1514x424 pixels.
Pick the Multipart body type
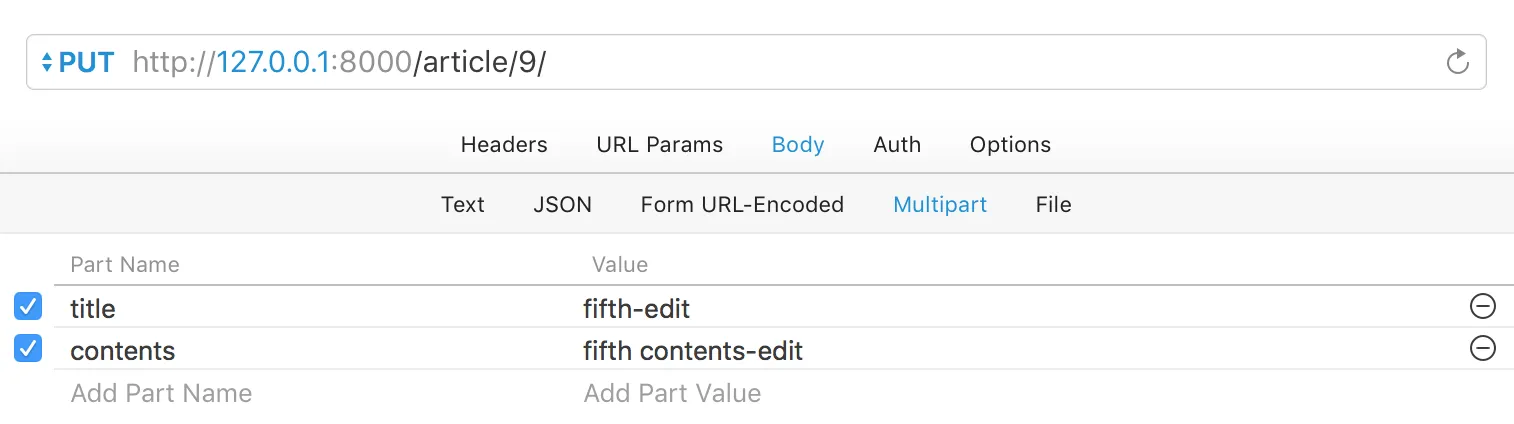(x=940, y=204)
